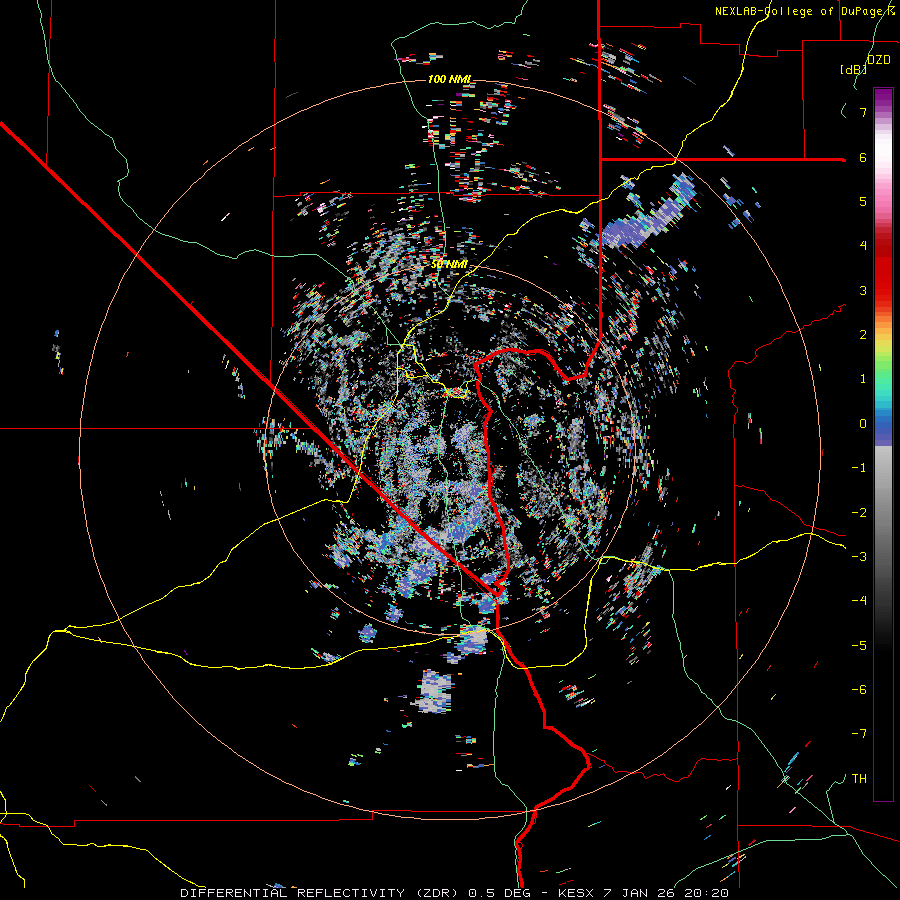Click the KESX station identifier
Image resolution: width=900 pixels, height=900 pixels.
[x=576, y=893]
